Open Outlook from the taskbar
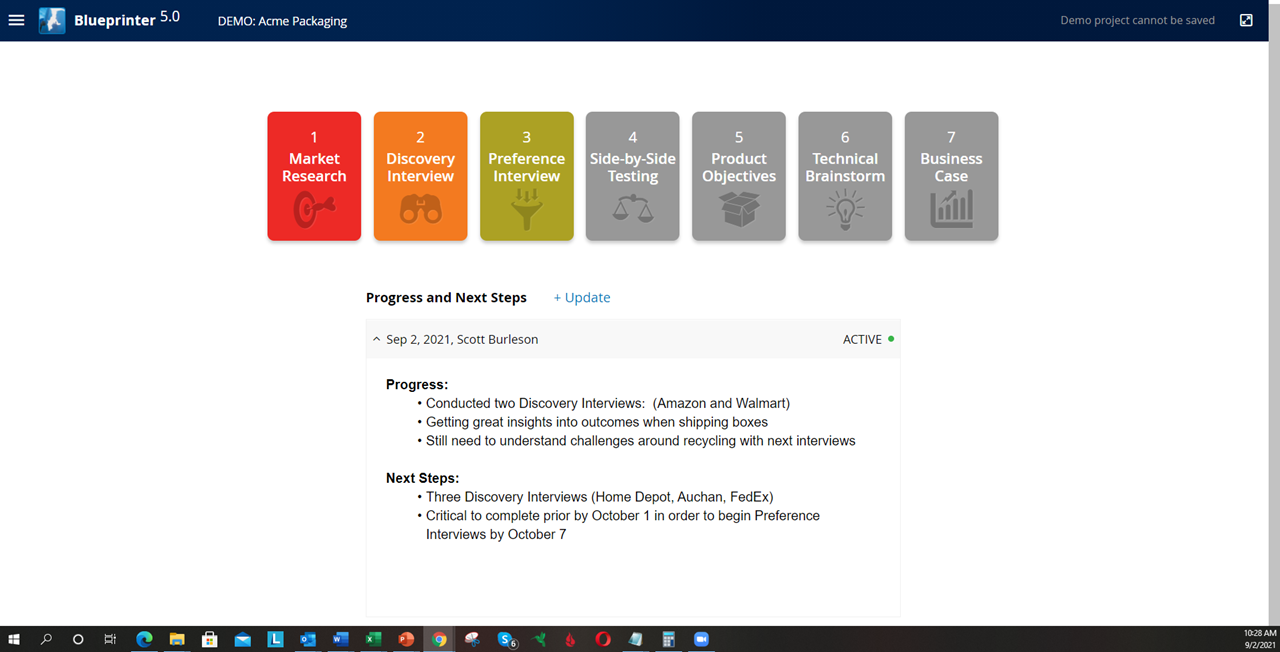This screenshot has height=652, width=1280. pos(307,639)
